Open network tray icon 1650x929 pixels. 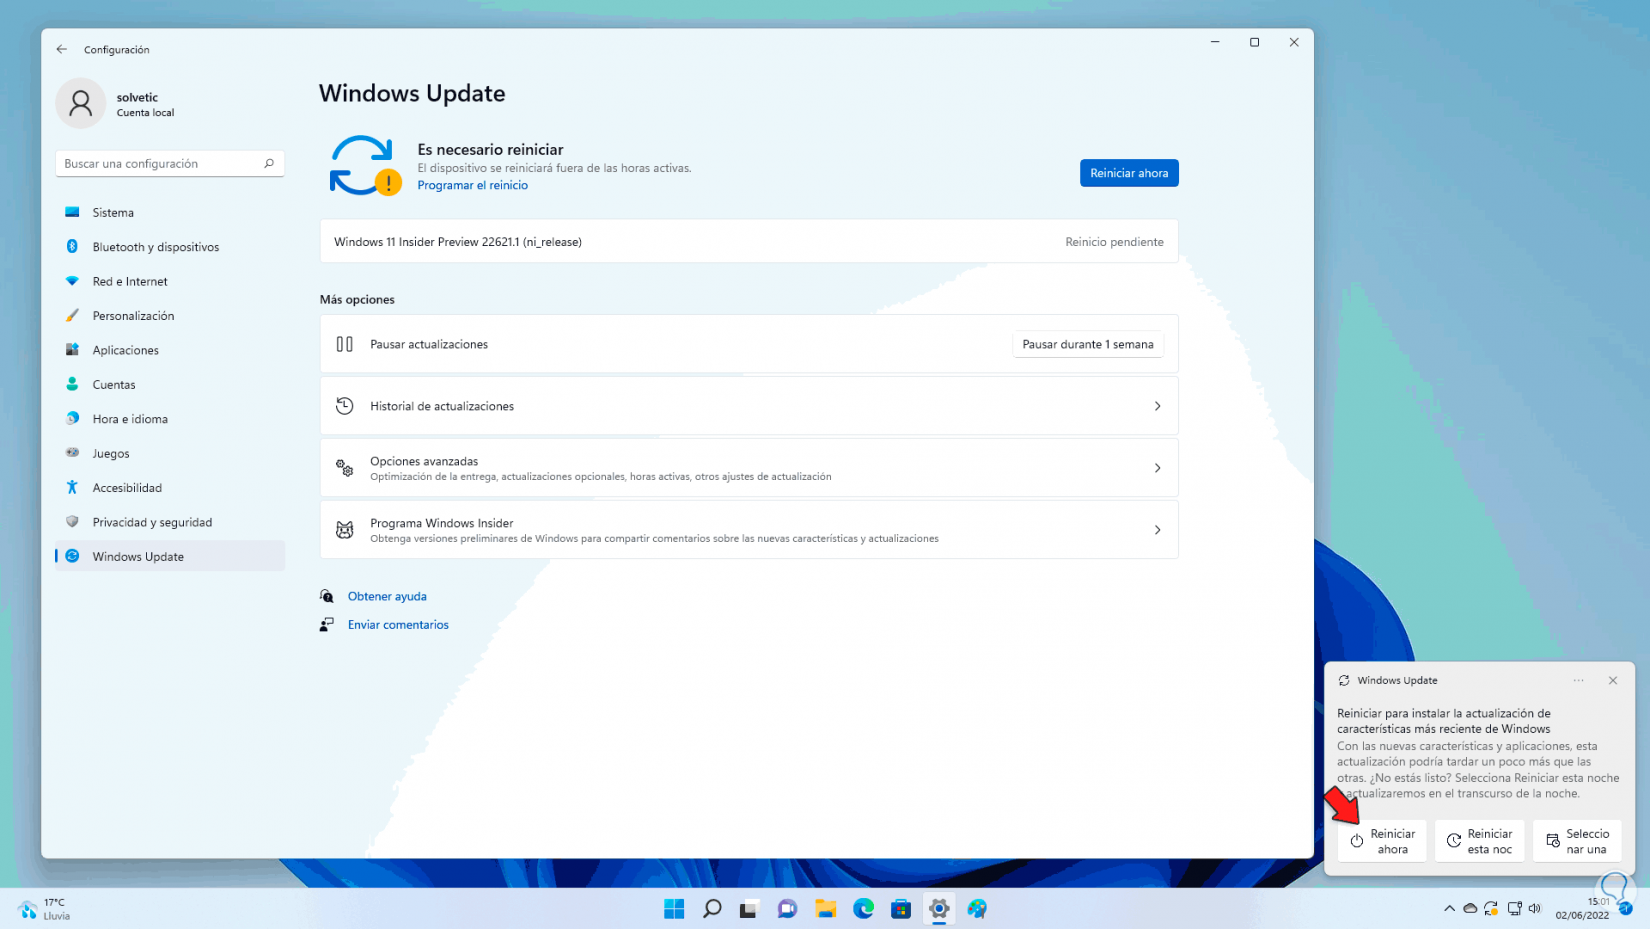(1514, 909)
